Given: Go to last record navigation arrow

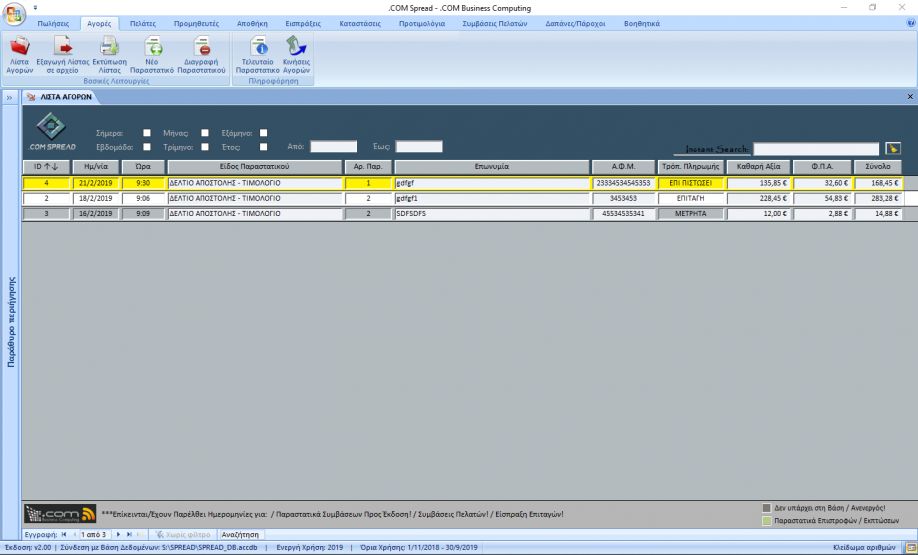Looking at the screenshot, I should [x=129, y=535].
